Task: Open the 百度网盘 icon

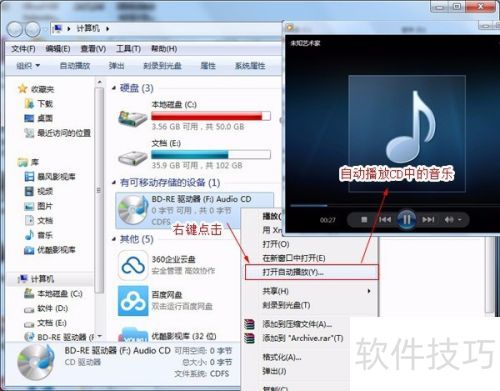Action: tap(133, 301)
